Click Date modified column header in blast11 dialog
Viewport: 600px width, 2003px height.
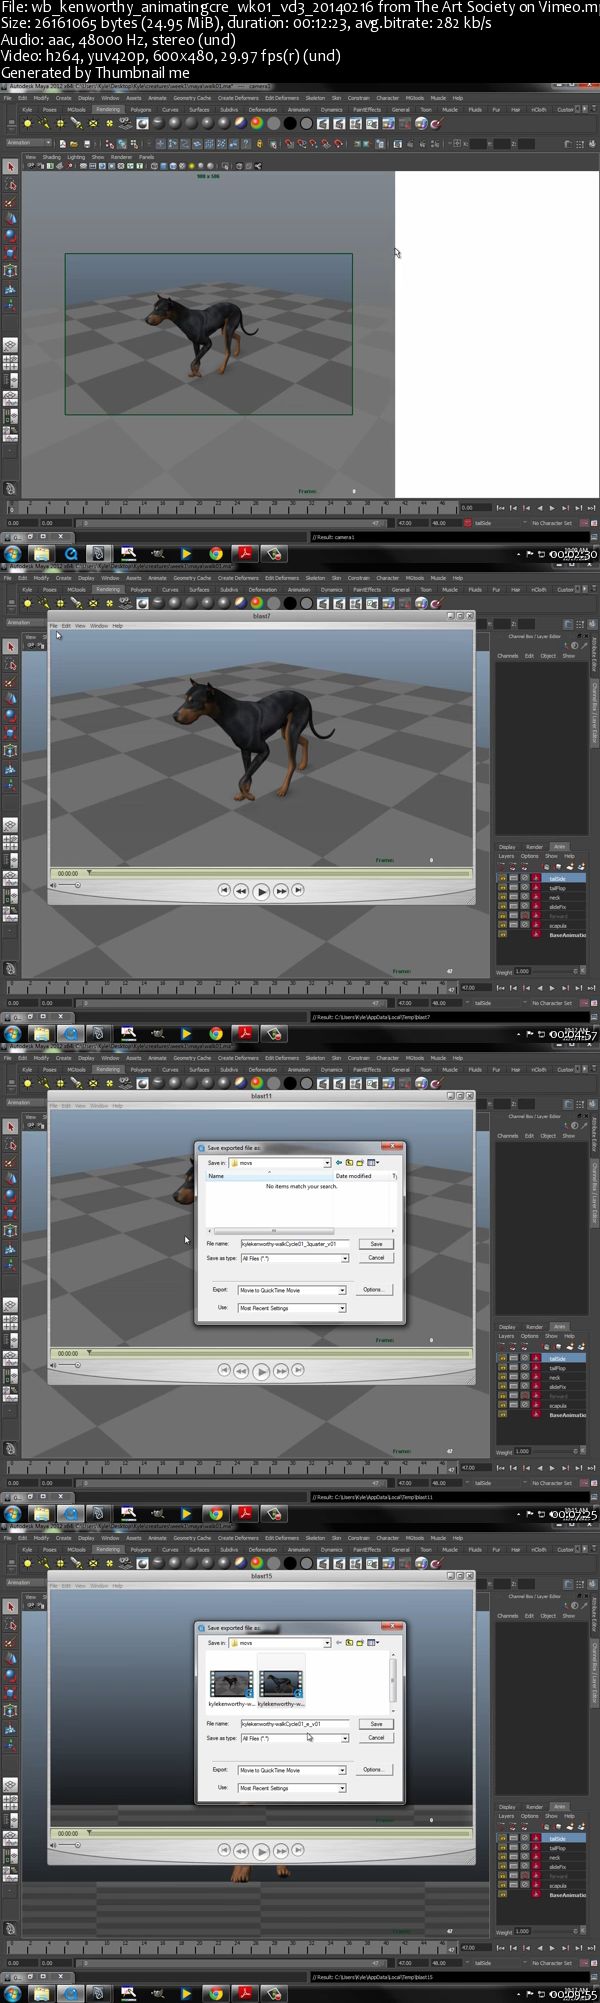coord(353,1176)
